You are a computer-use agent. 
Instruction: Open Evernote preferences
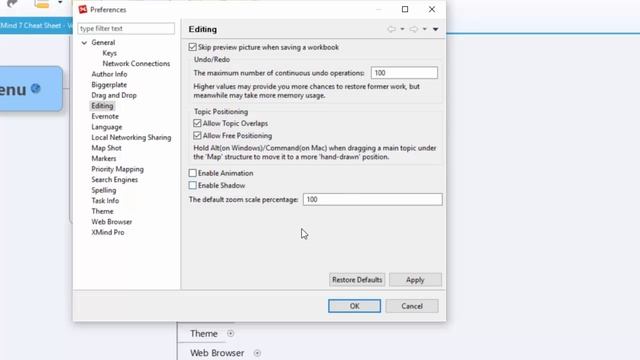tap(105, 116)
